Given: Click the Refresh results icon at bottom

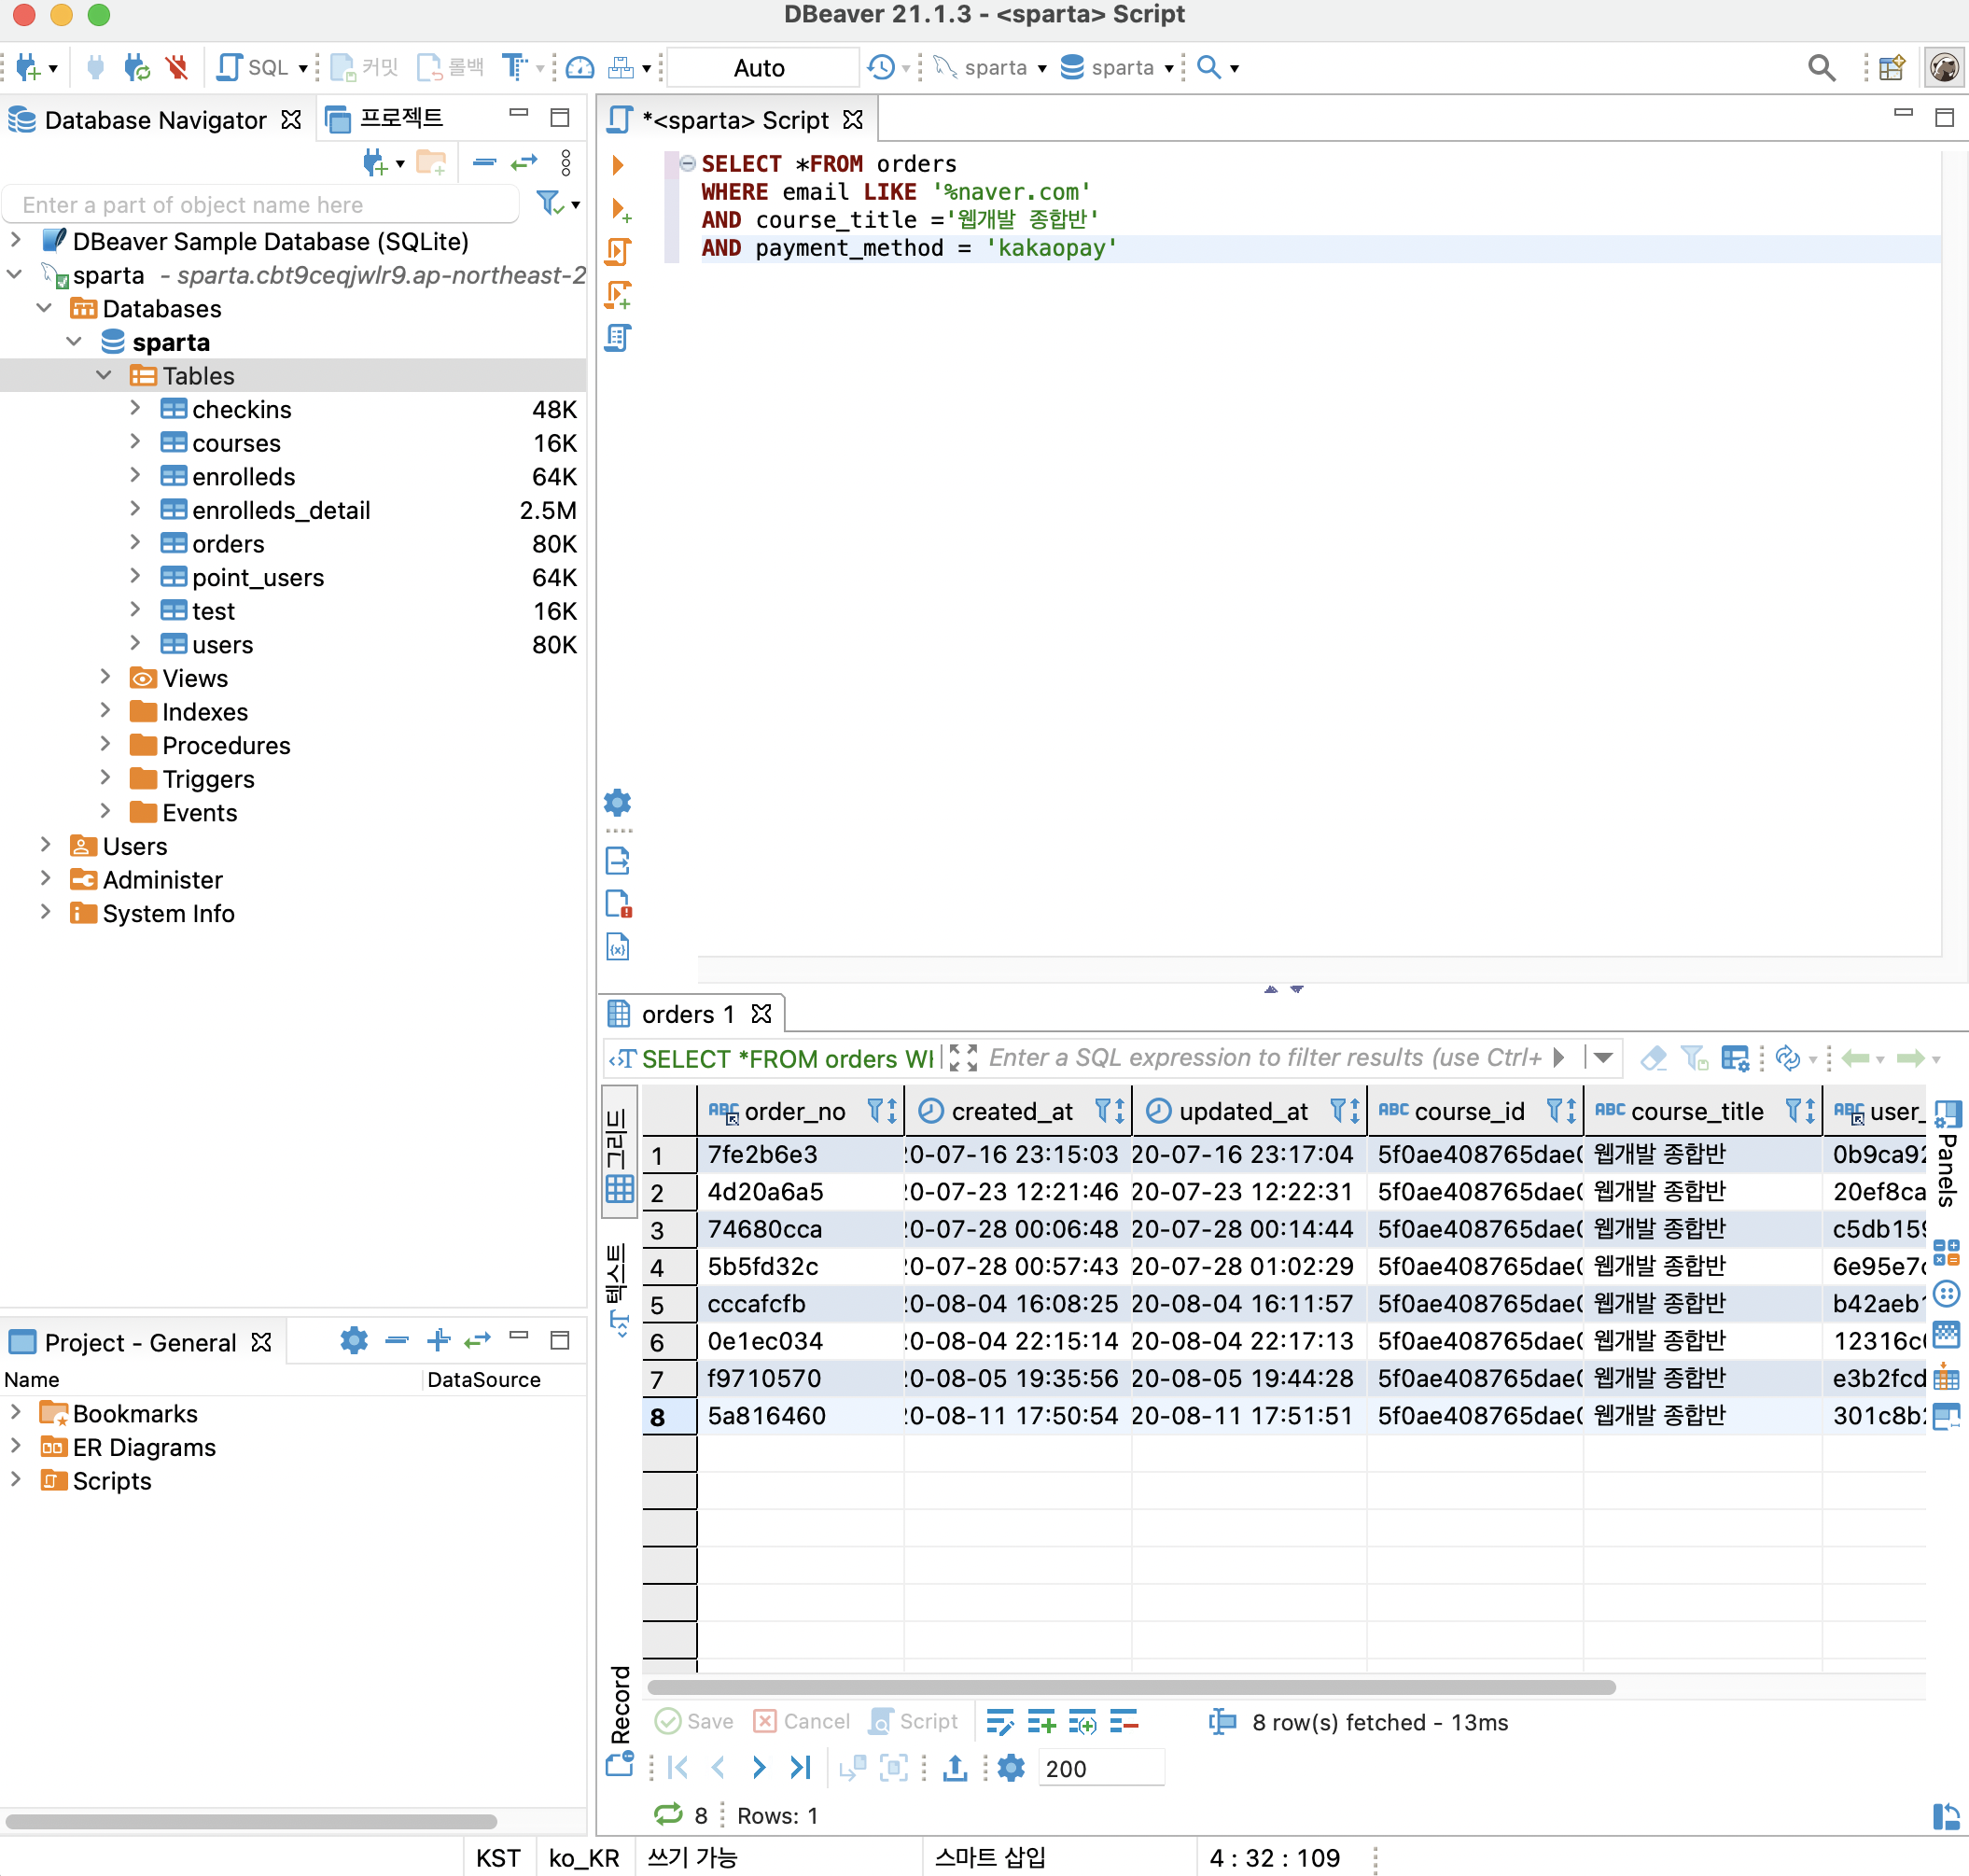Looking at the screenshot, I should tap(668, 1814).
